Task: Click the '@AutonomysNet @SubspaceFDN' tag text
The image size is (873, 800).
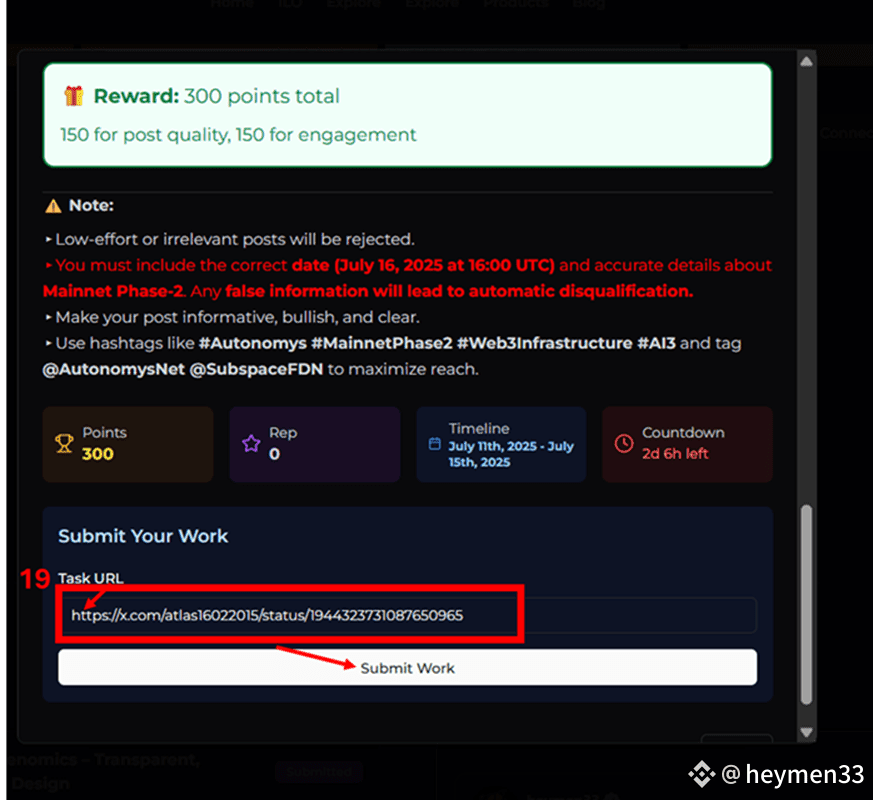Action: tap(183, 369)
